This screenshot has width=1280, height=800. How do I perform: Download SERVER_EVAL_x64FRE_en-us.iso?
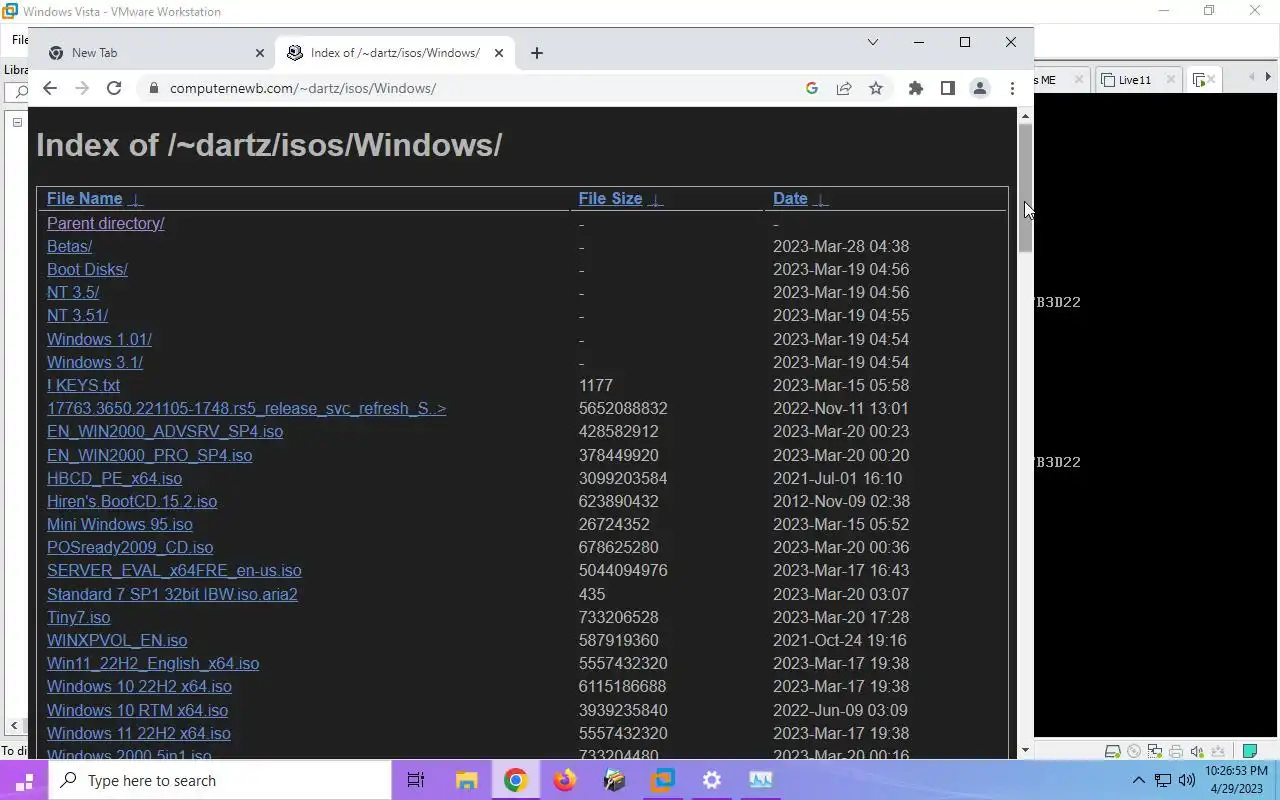click(174, 570)
